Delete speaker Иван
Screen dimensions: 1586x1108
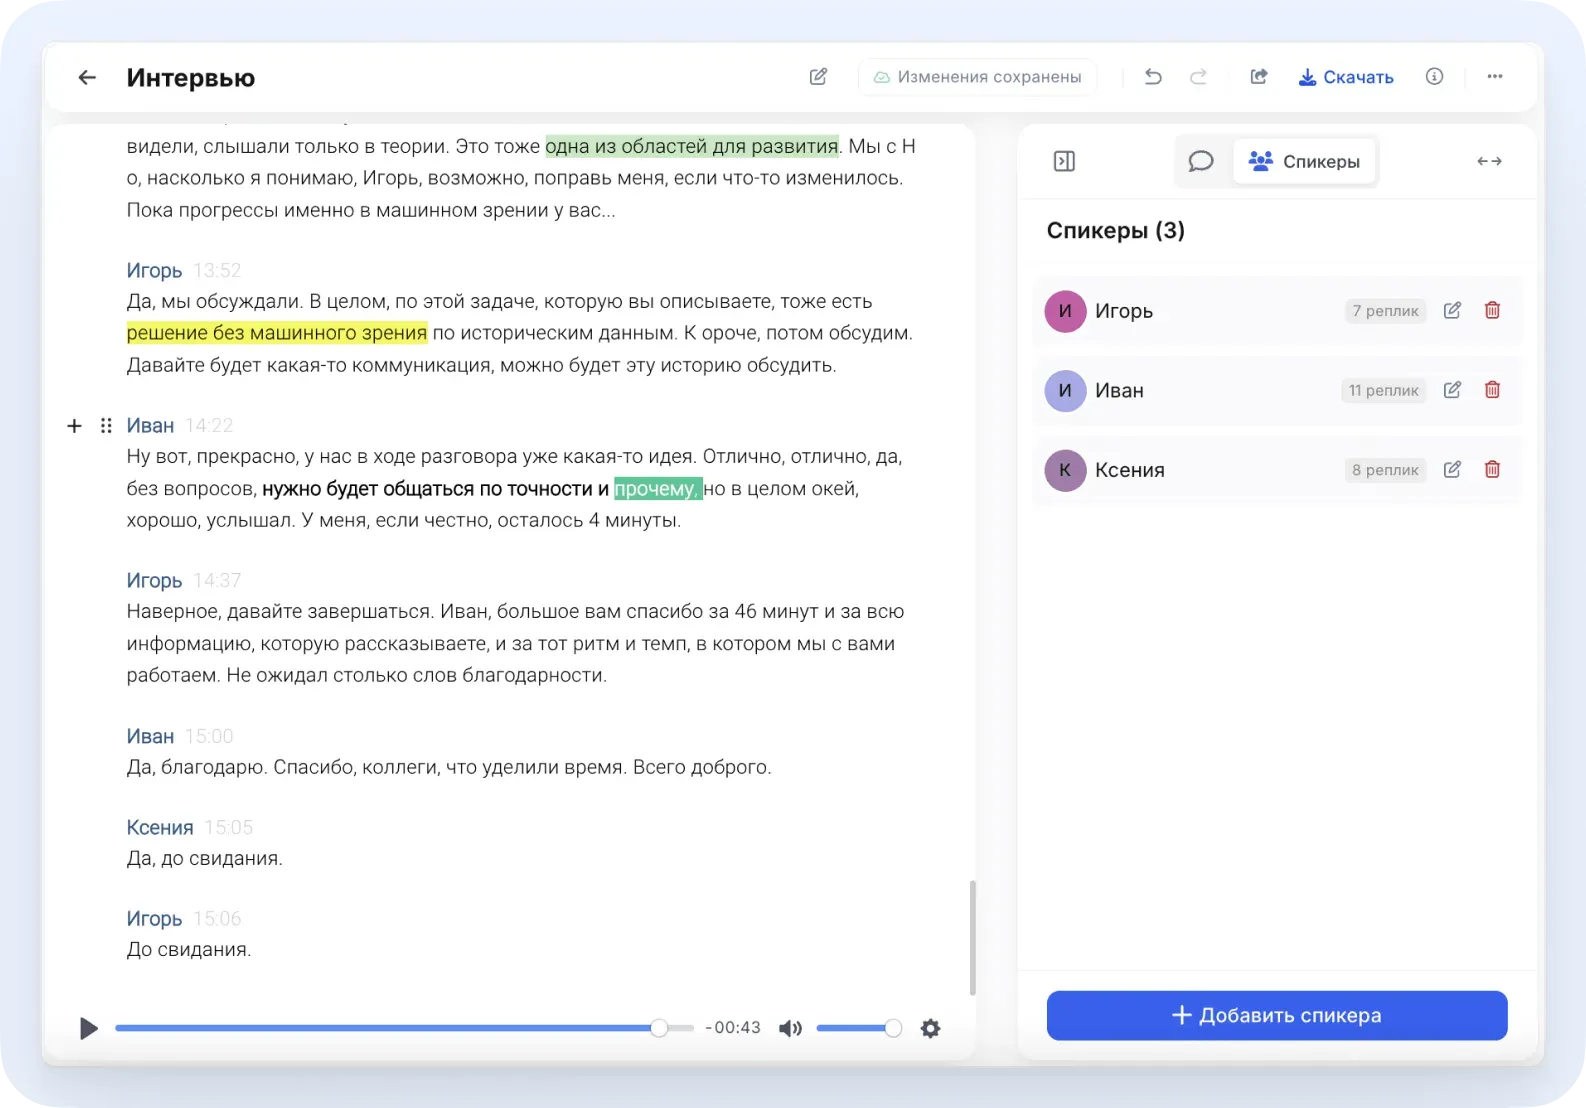click(x=1492, y=390)
